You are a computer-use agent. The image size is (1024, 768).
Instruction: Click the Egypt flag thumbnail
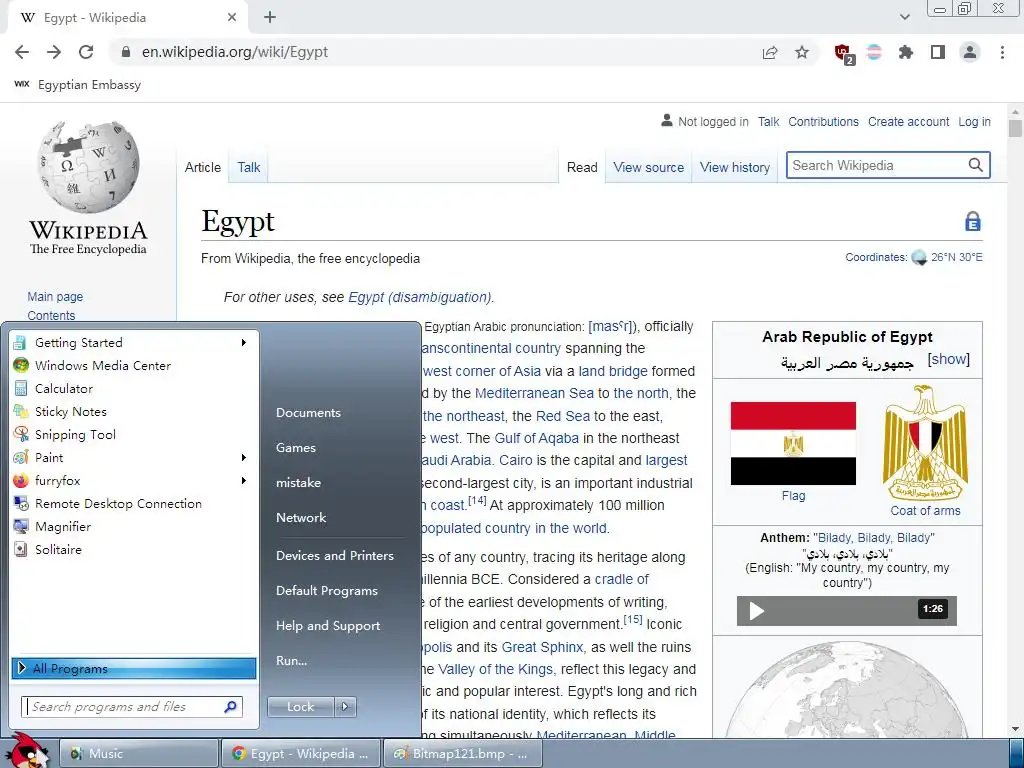pos(793,443)
